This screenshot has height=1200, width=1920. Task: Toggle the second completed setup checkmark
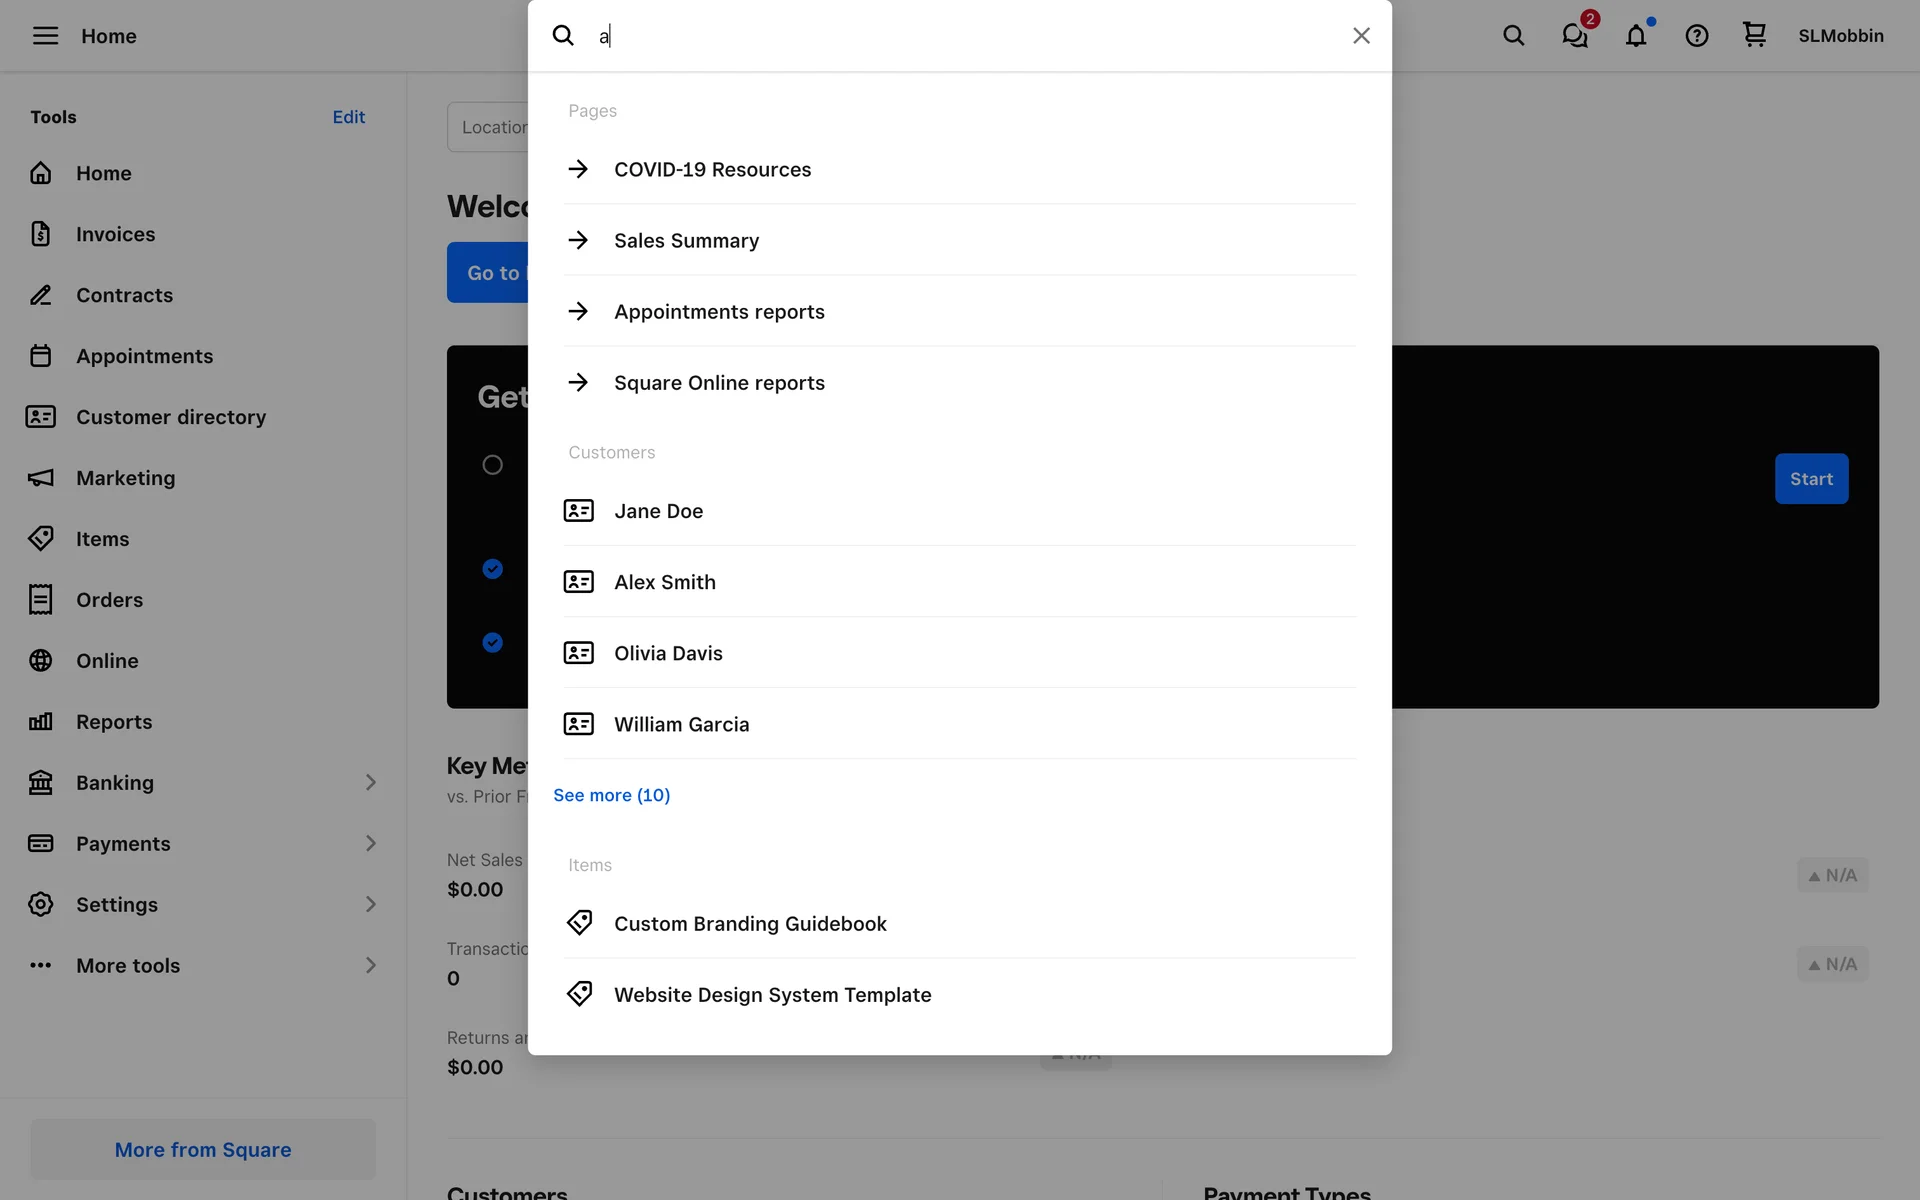[x=492, y=642]
